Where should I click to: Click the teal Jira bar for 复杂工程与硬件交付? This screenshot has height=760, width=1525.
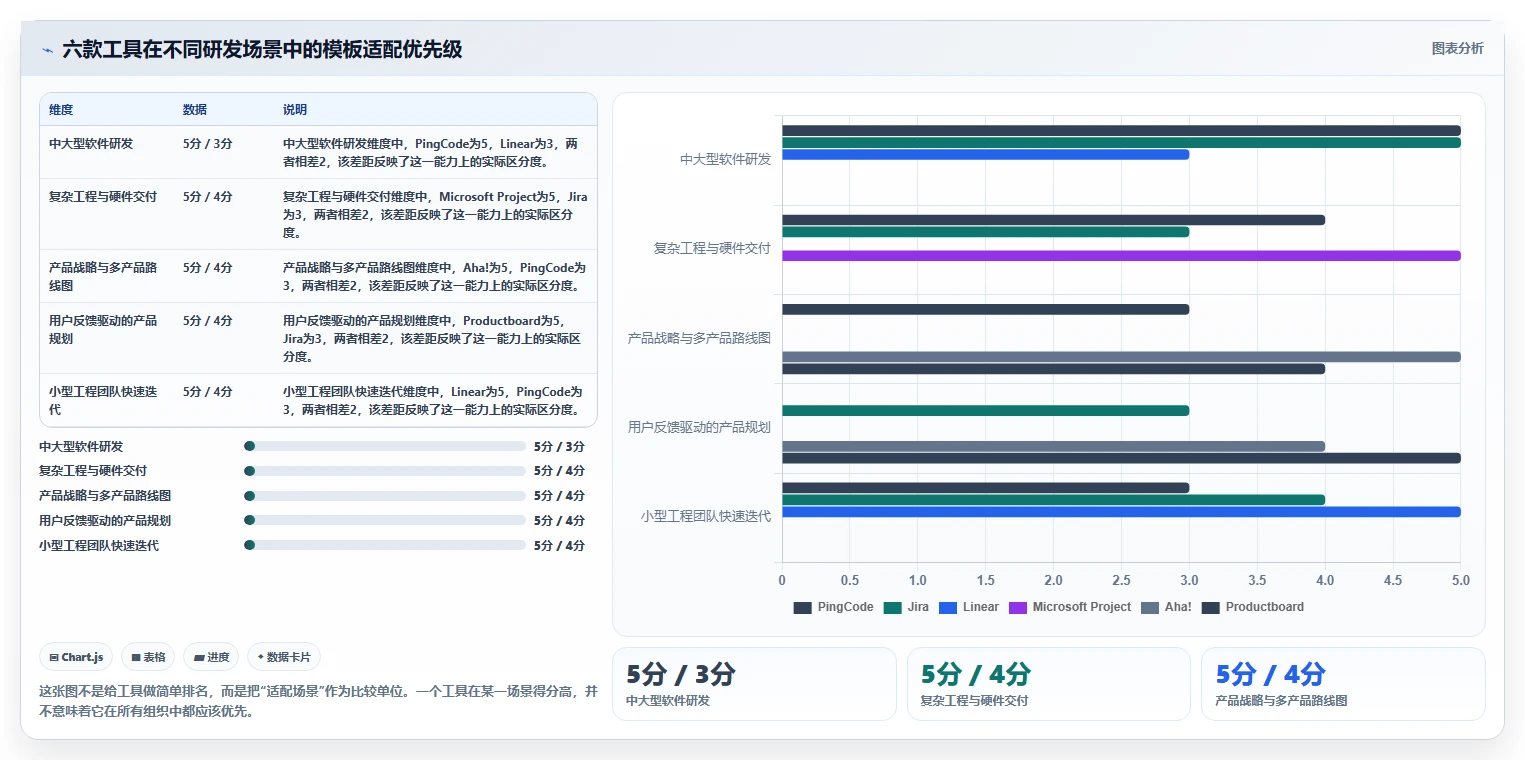985,232
